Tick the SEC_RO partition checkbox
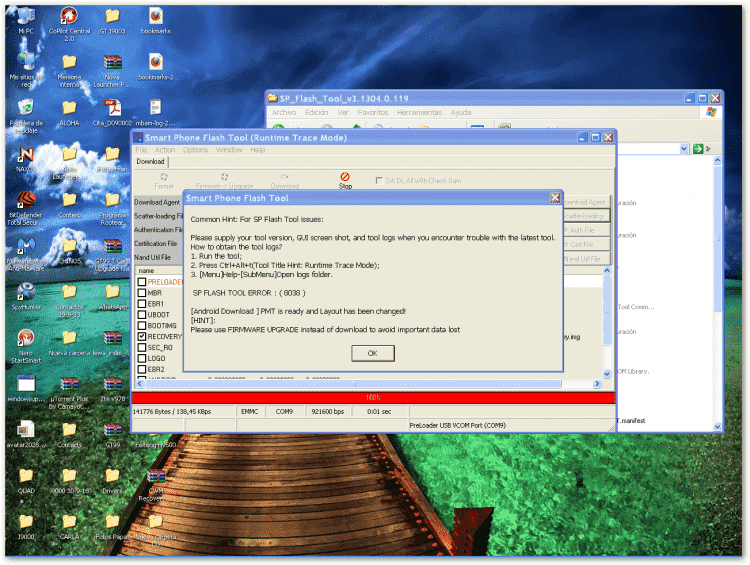 click(x=142, y=347)
